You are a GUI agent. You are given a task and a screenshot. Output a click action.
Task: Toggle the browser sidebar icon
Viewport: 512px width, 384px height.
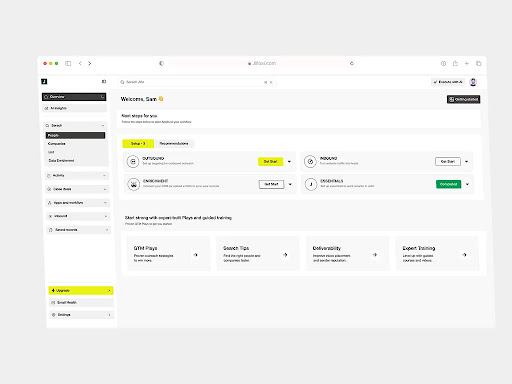(68, 63)
